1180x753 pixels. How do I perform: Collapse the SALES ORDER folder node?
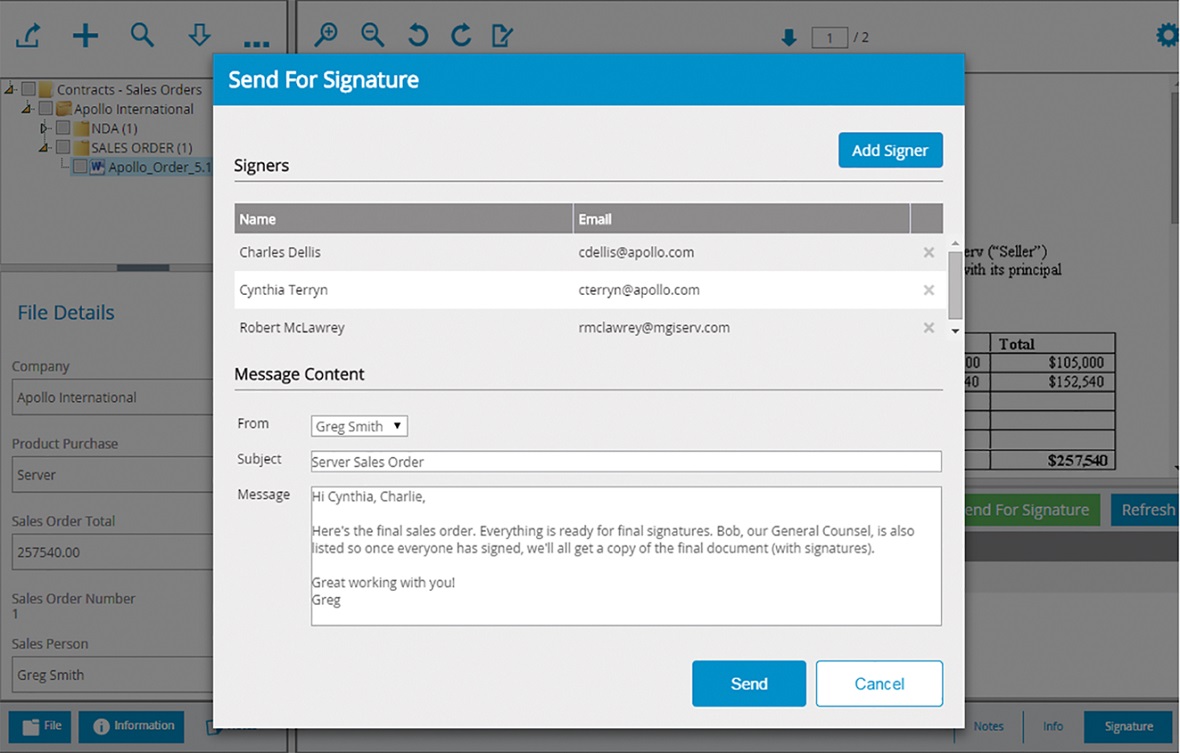point(44,147)
